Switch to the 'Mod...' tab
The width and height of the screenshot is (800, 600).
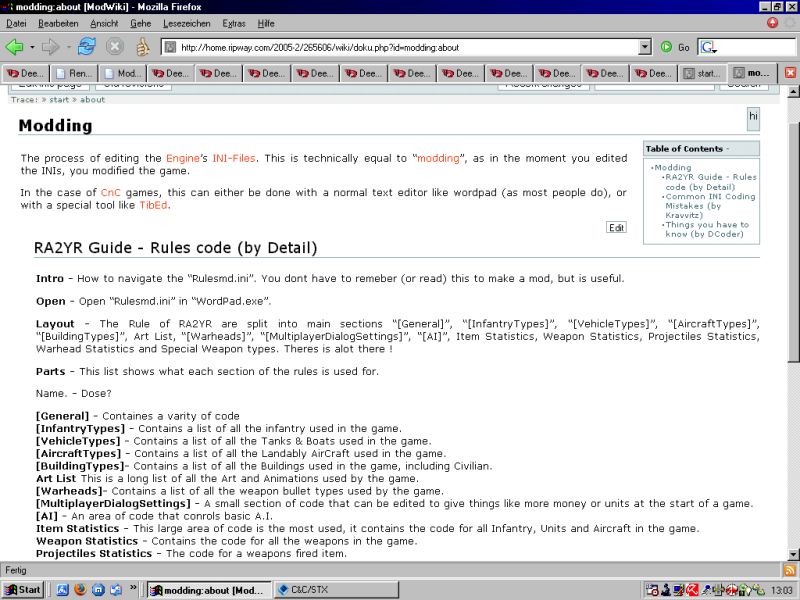(x=123, y=73)
